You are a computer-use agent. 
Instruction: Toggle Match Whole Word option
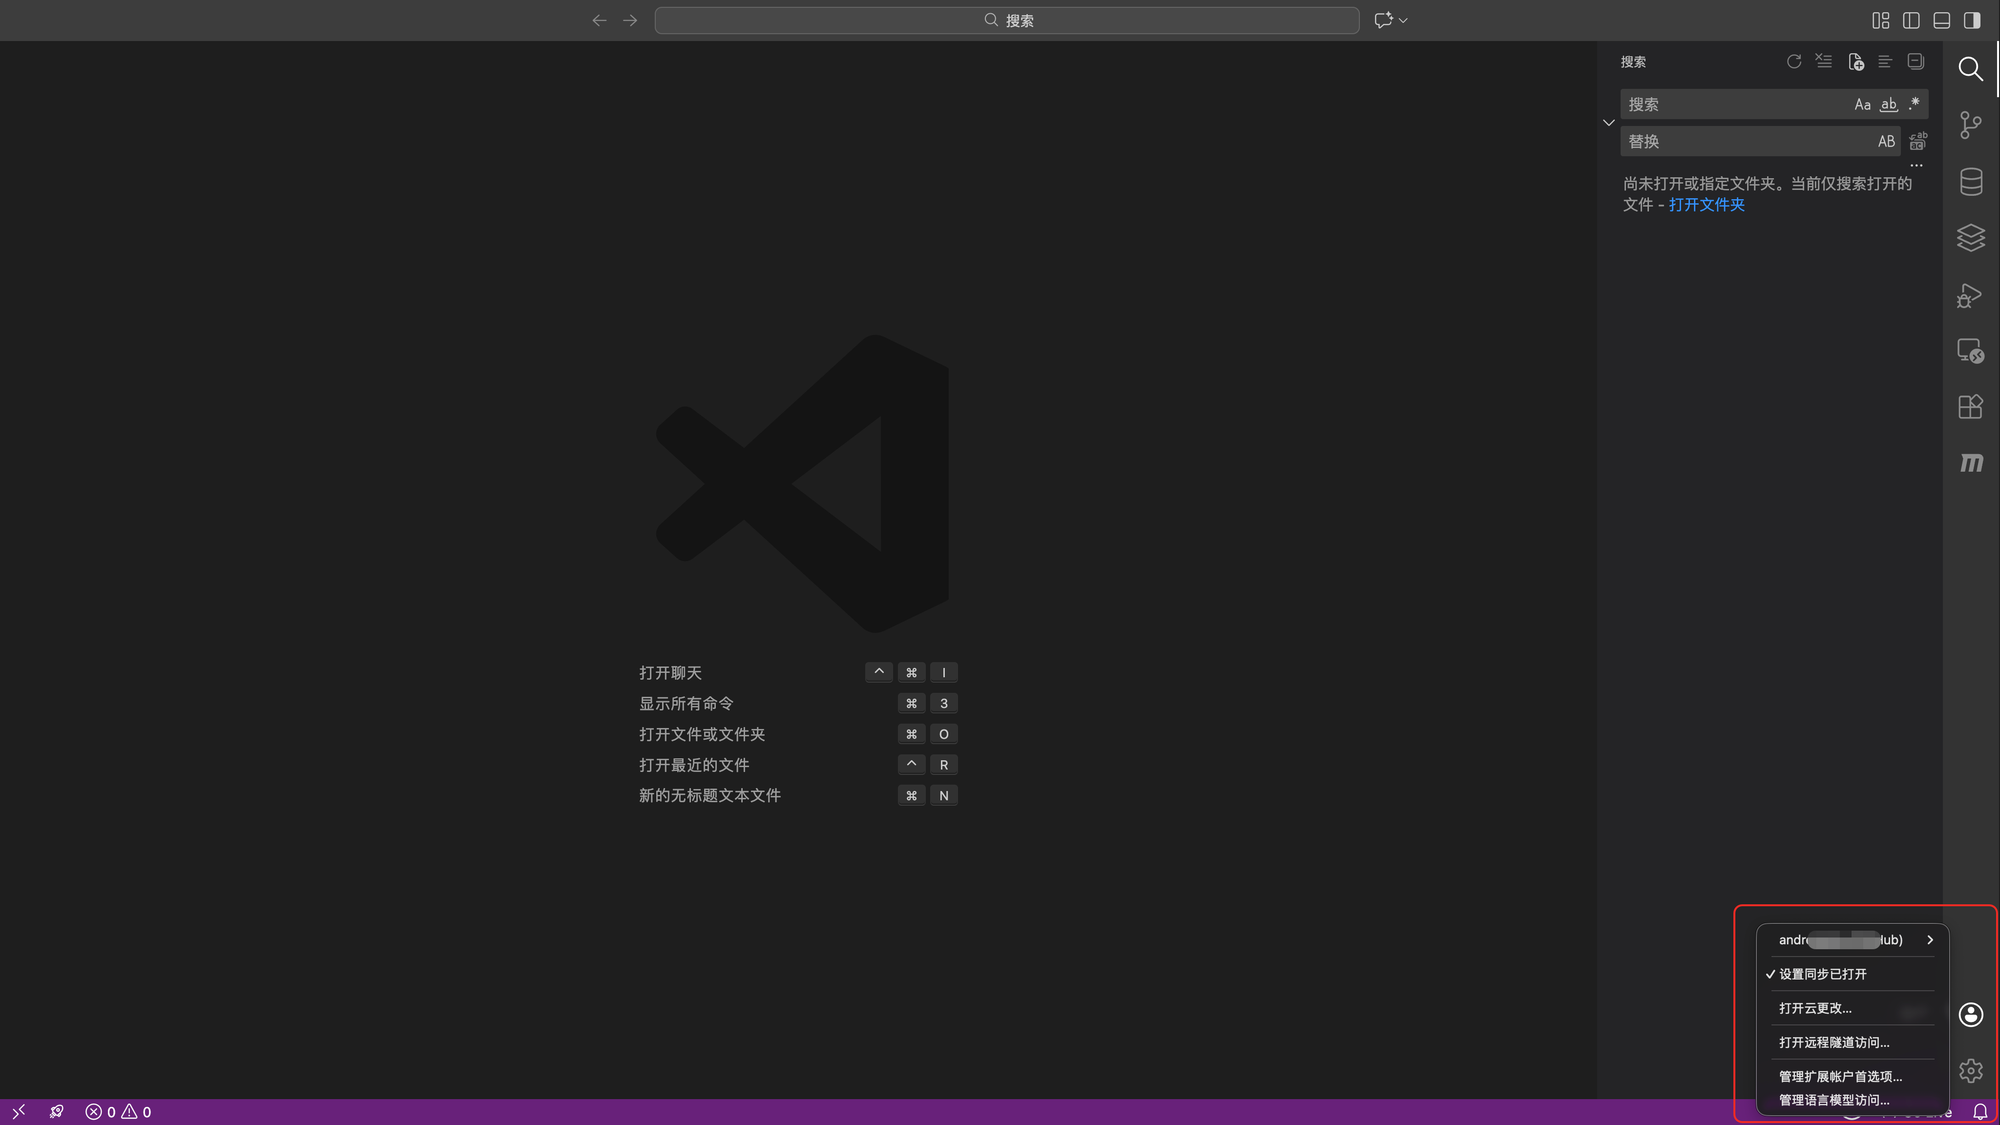pos(1888,104)
